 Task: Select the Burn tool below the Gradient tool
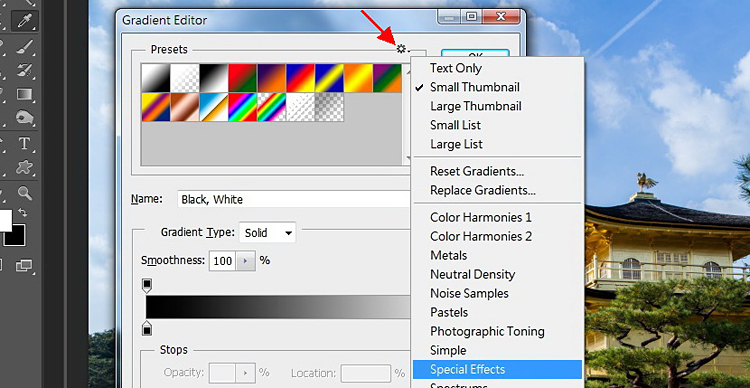tap(23, 117)
